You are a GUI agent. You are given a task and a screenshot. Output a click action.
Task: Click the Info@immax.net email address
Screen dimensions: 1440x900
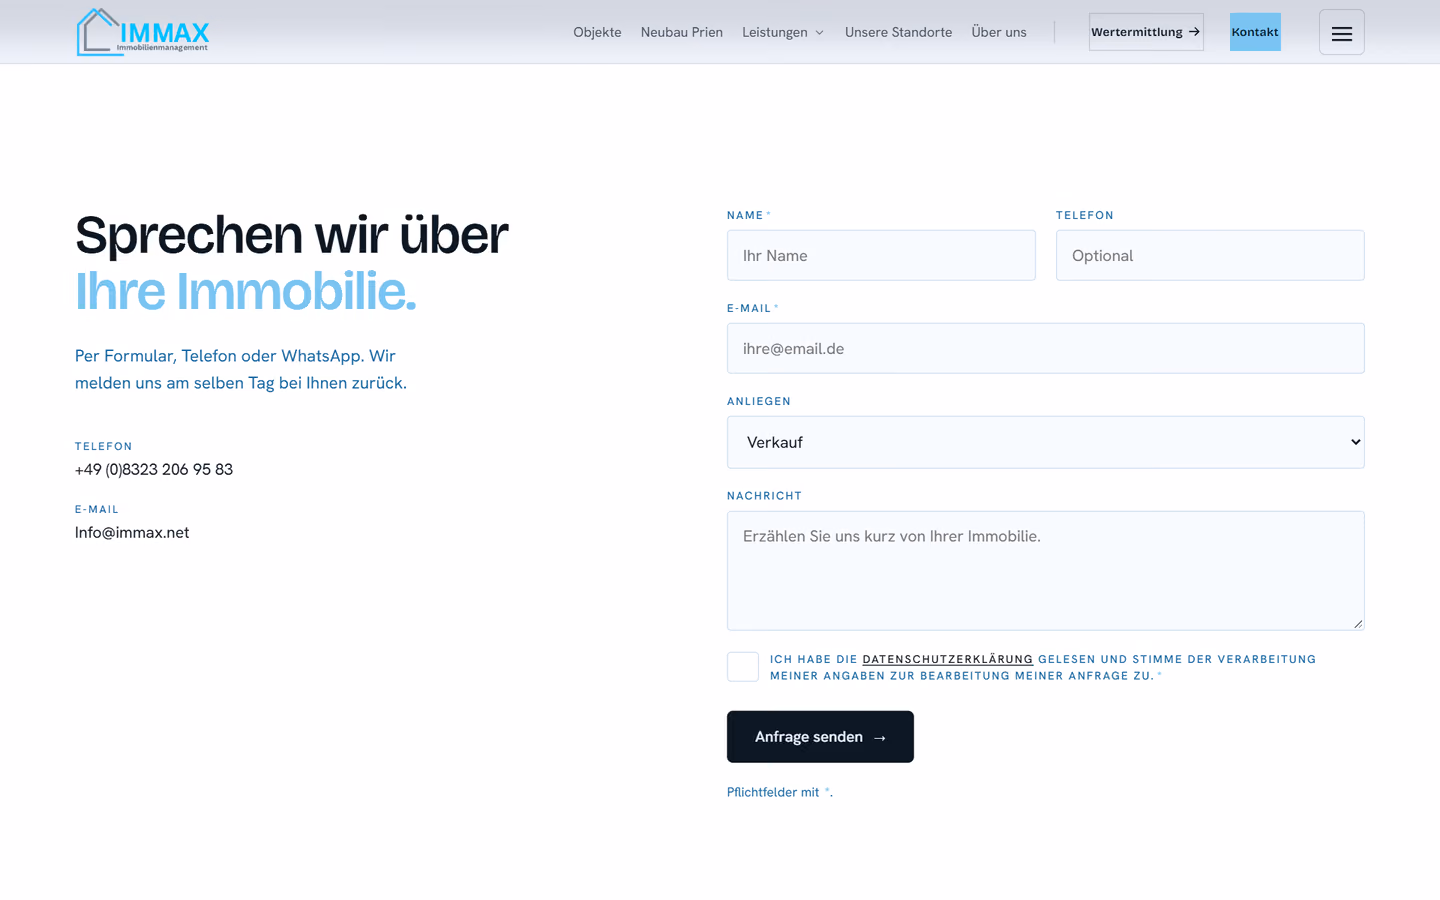pyautogui.click(x=132, y=532)
